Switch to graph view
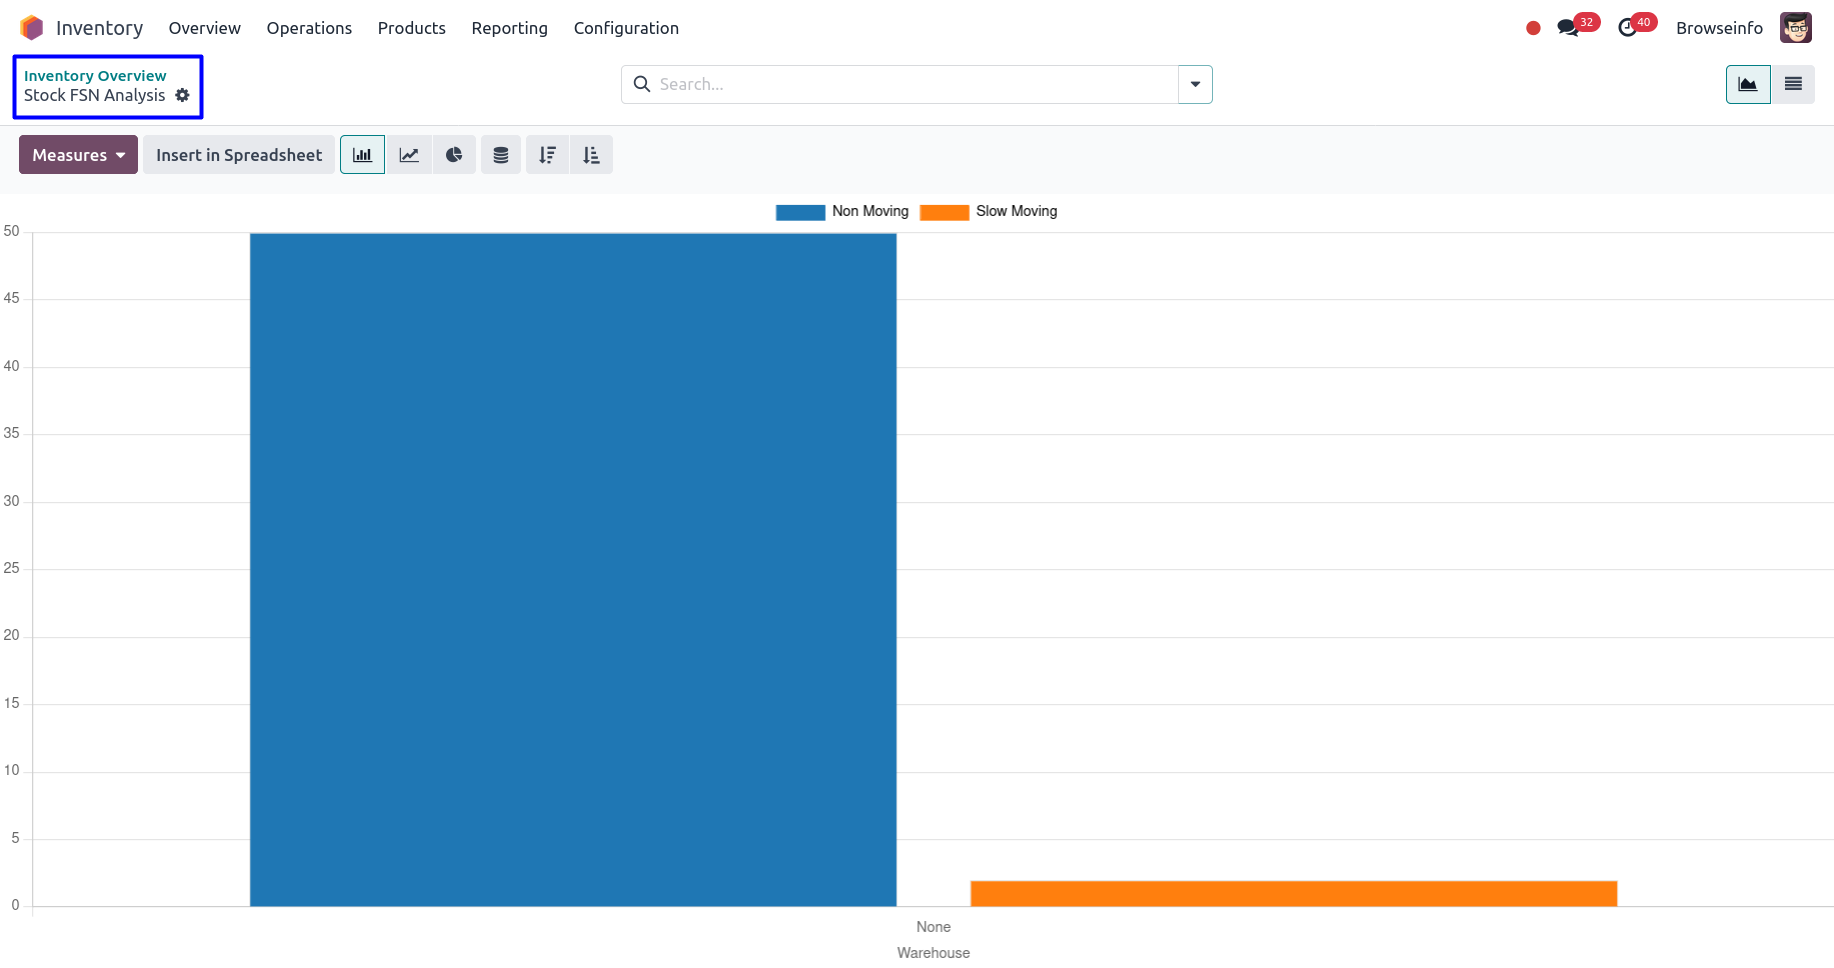This screenshot has height=968, width=1834. [x=1748, y=84]
